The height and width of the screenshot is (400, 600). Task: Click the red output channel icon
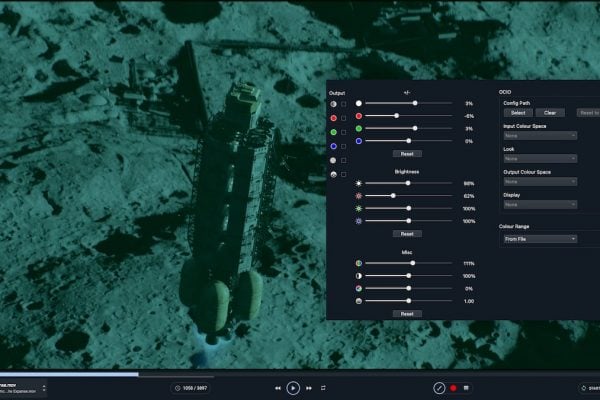click(334, 118)
